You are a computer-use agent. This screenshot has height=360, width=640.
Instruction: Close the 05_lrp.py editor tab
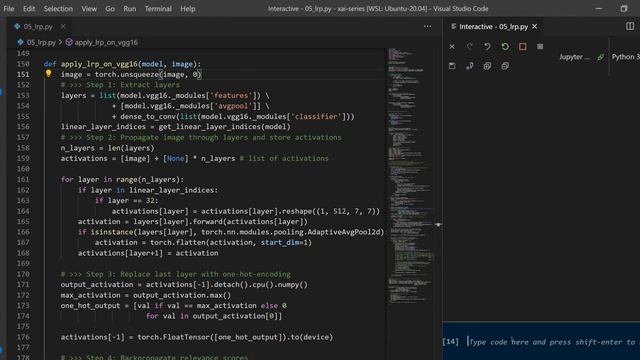click(63, 27)
